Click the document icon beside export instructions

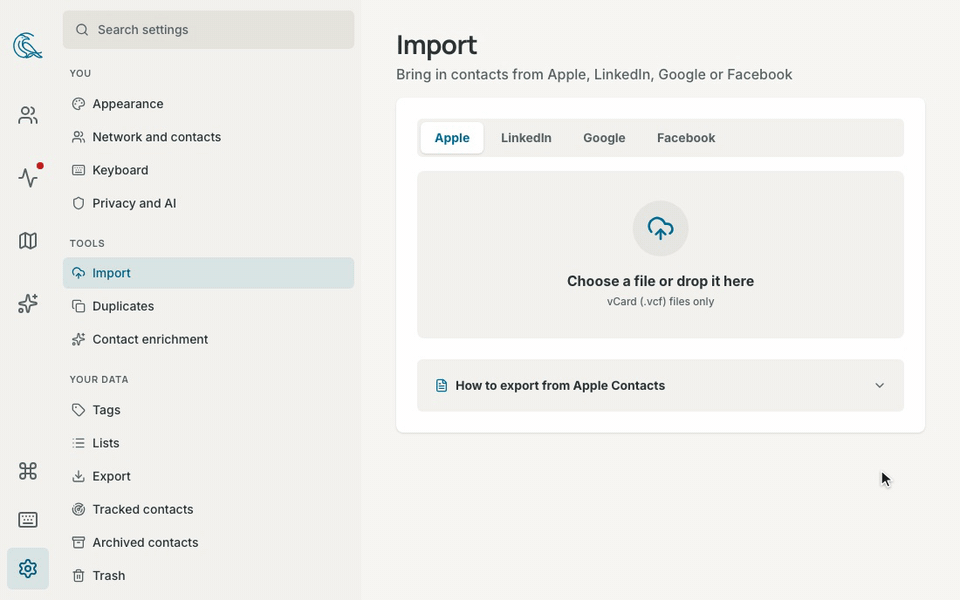click(441, 385)
